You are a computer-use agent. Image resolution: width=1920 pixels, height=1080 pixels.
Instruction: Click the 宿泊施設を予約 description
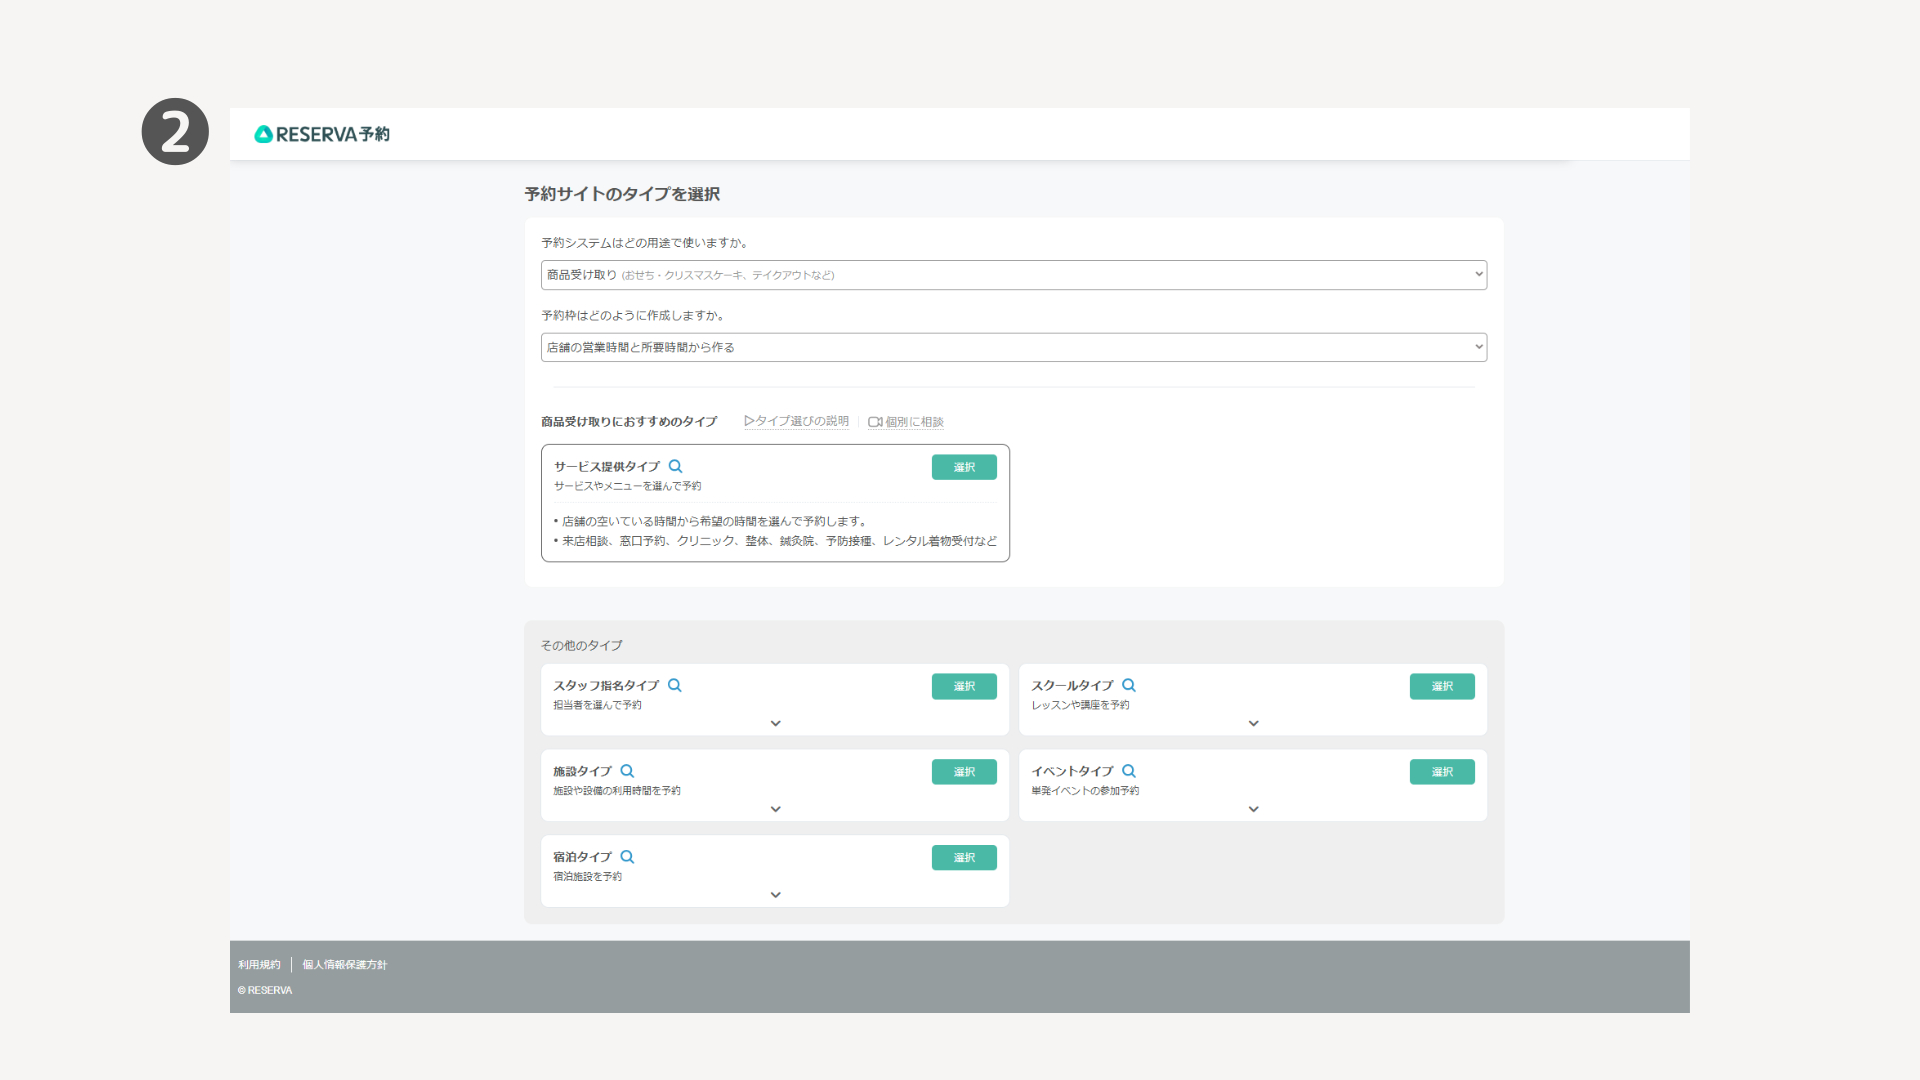pos(587,877)
